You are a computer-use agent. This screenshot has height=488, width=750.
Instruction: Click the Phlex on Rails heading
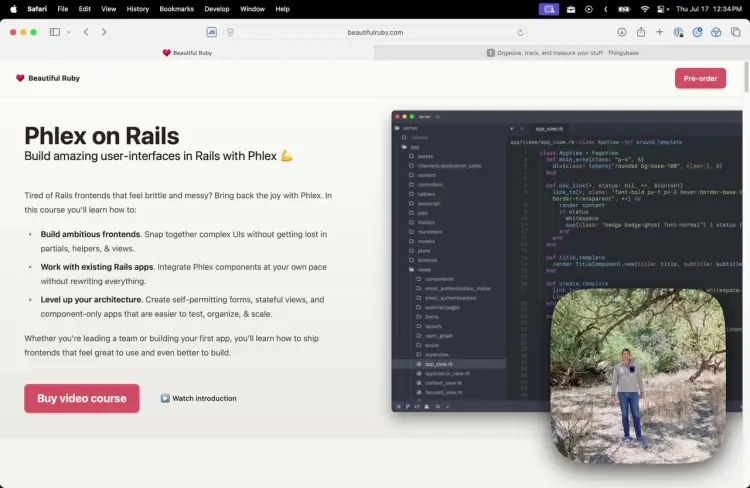coord(102,136)
